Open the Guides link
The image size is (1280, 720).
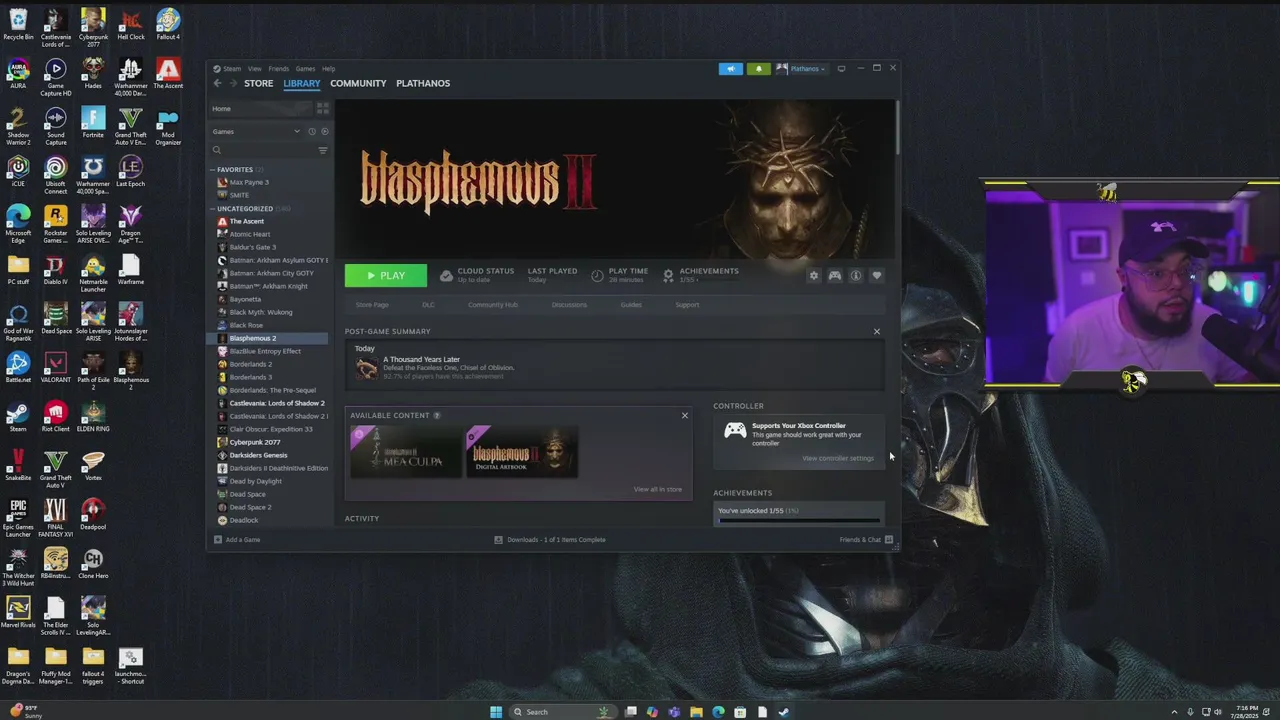(x=631, y=305)
